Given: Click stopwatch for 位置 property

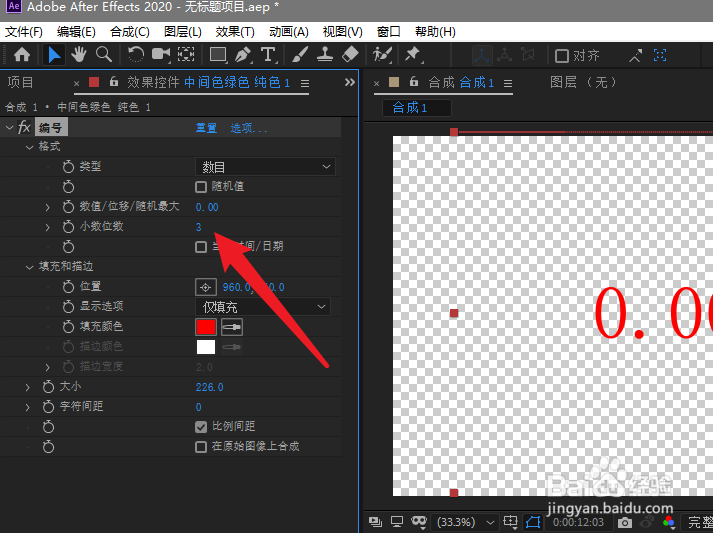Looking at the screenshot, I should [x=68, y=287].
